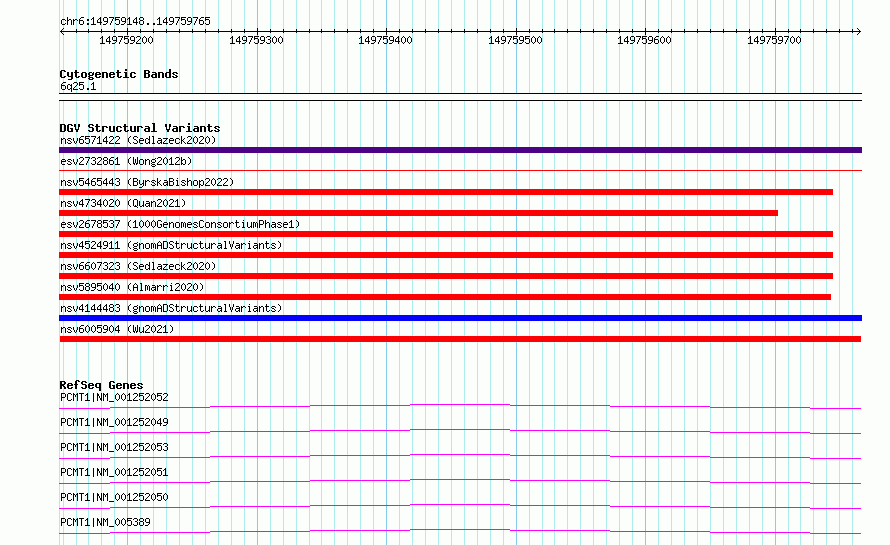Click ruler position 149759600

(644, 40)
